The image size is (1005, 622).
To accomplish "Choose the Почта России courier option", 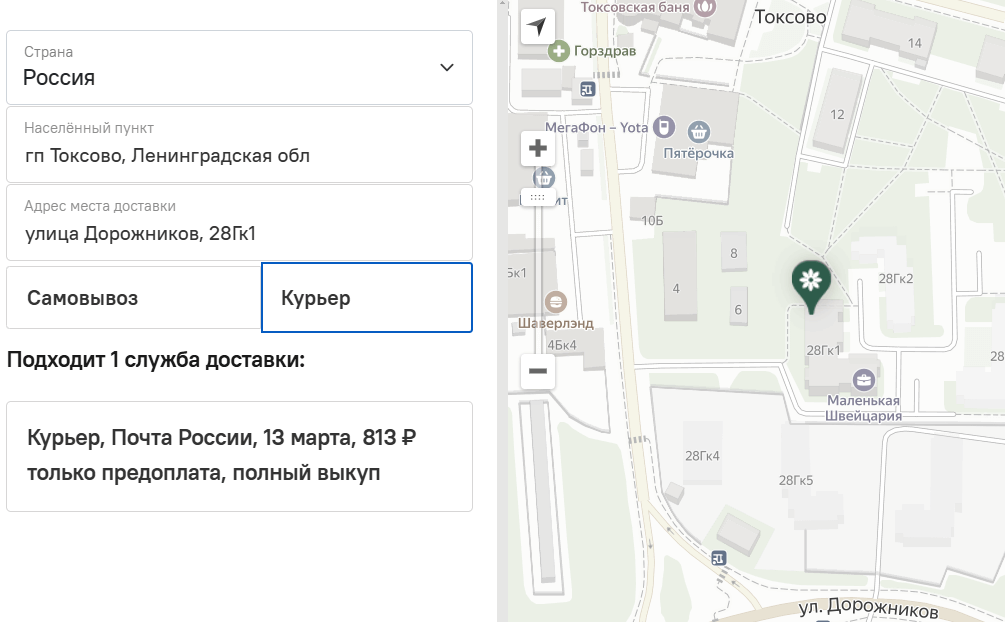I will coord(239,456).
